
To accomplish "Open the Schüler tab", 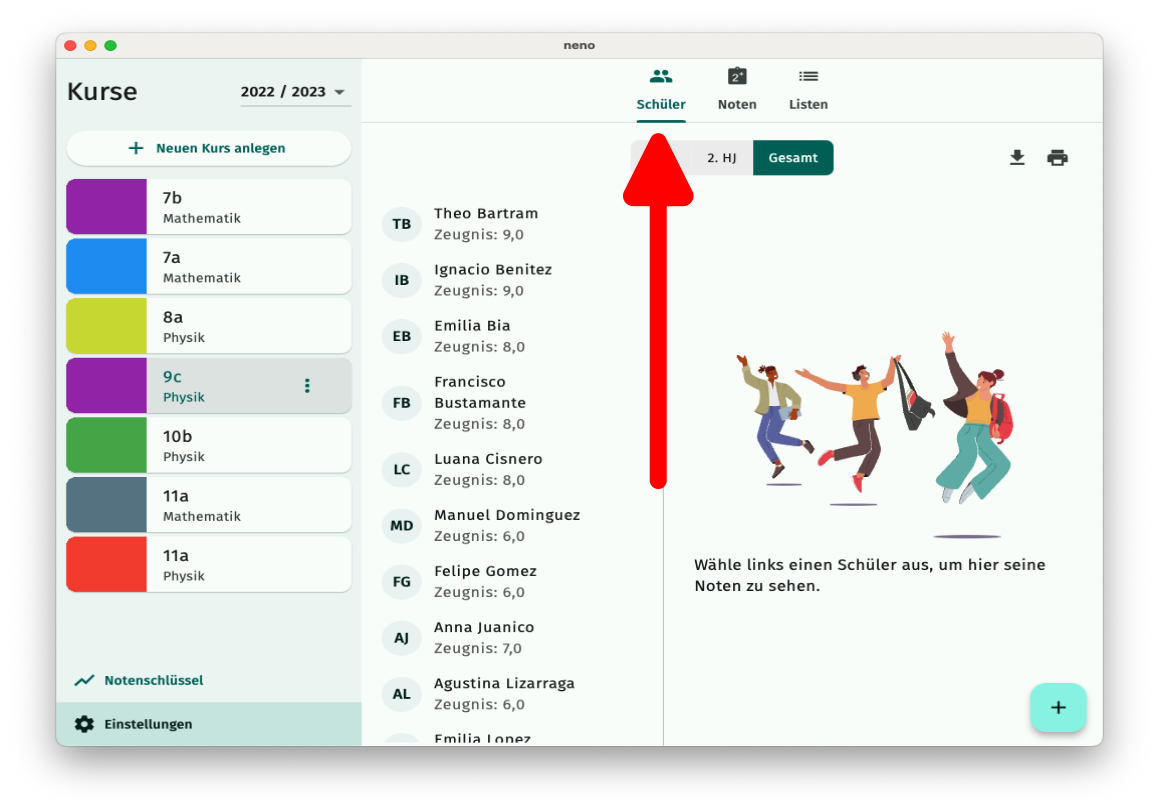I will (x=661, y=90).
